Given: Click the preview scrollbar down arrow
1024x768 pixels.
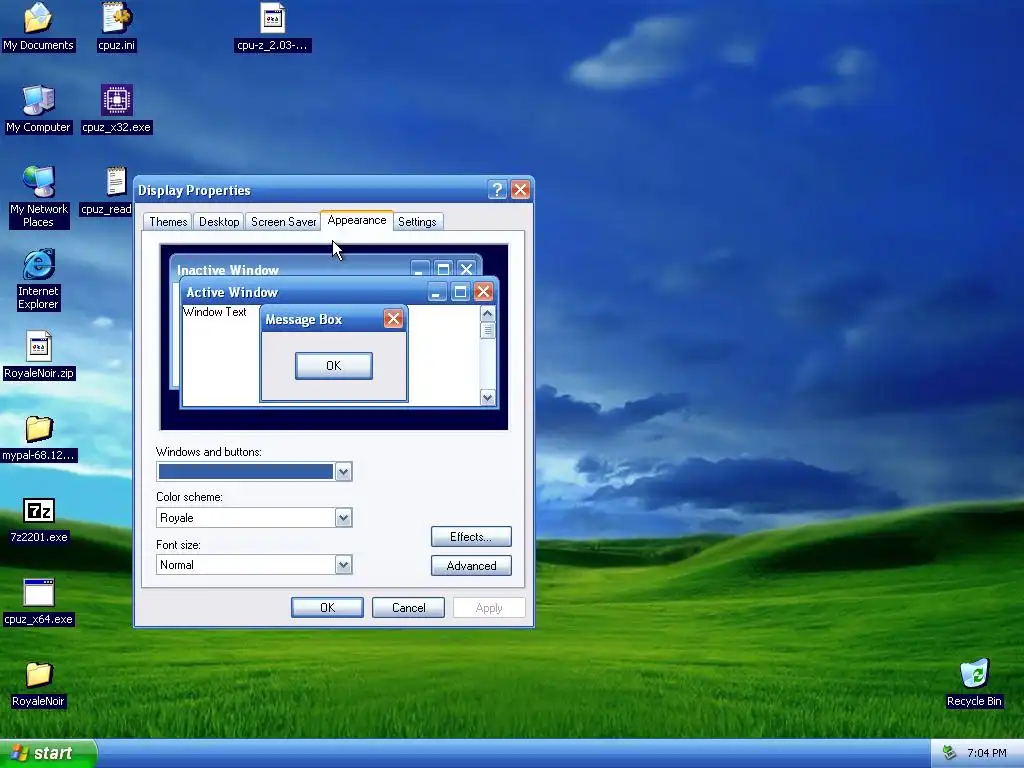Looking at the screenshot, I should pyautogui.click(x=487, y=397).
